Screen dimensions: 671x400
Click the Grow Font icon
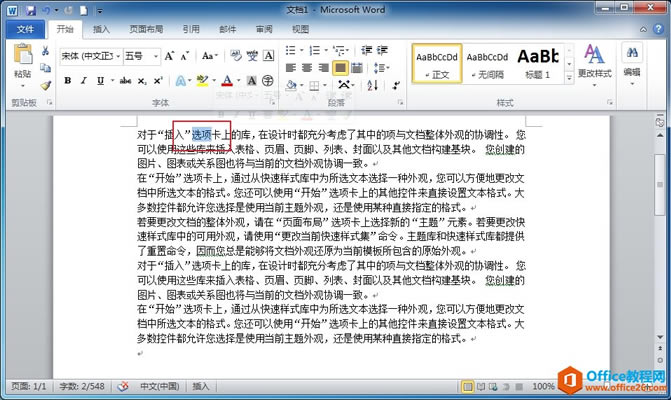[x=169, y=56]
